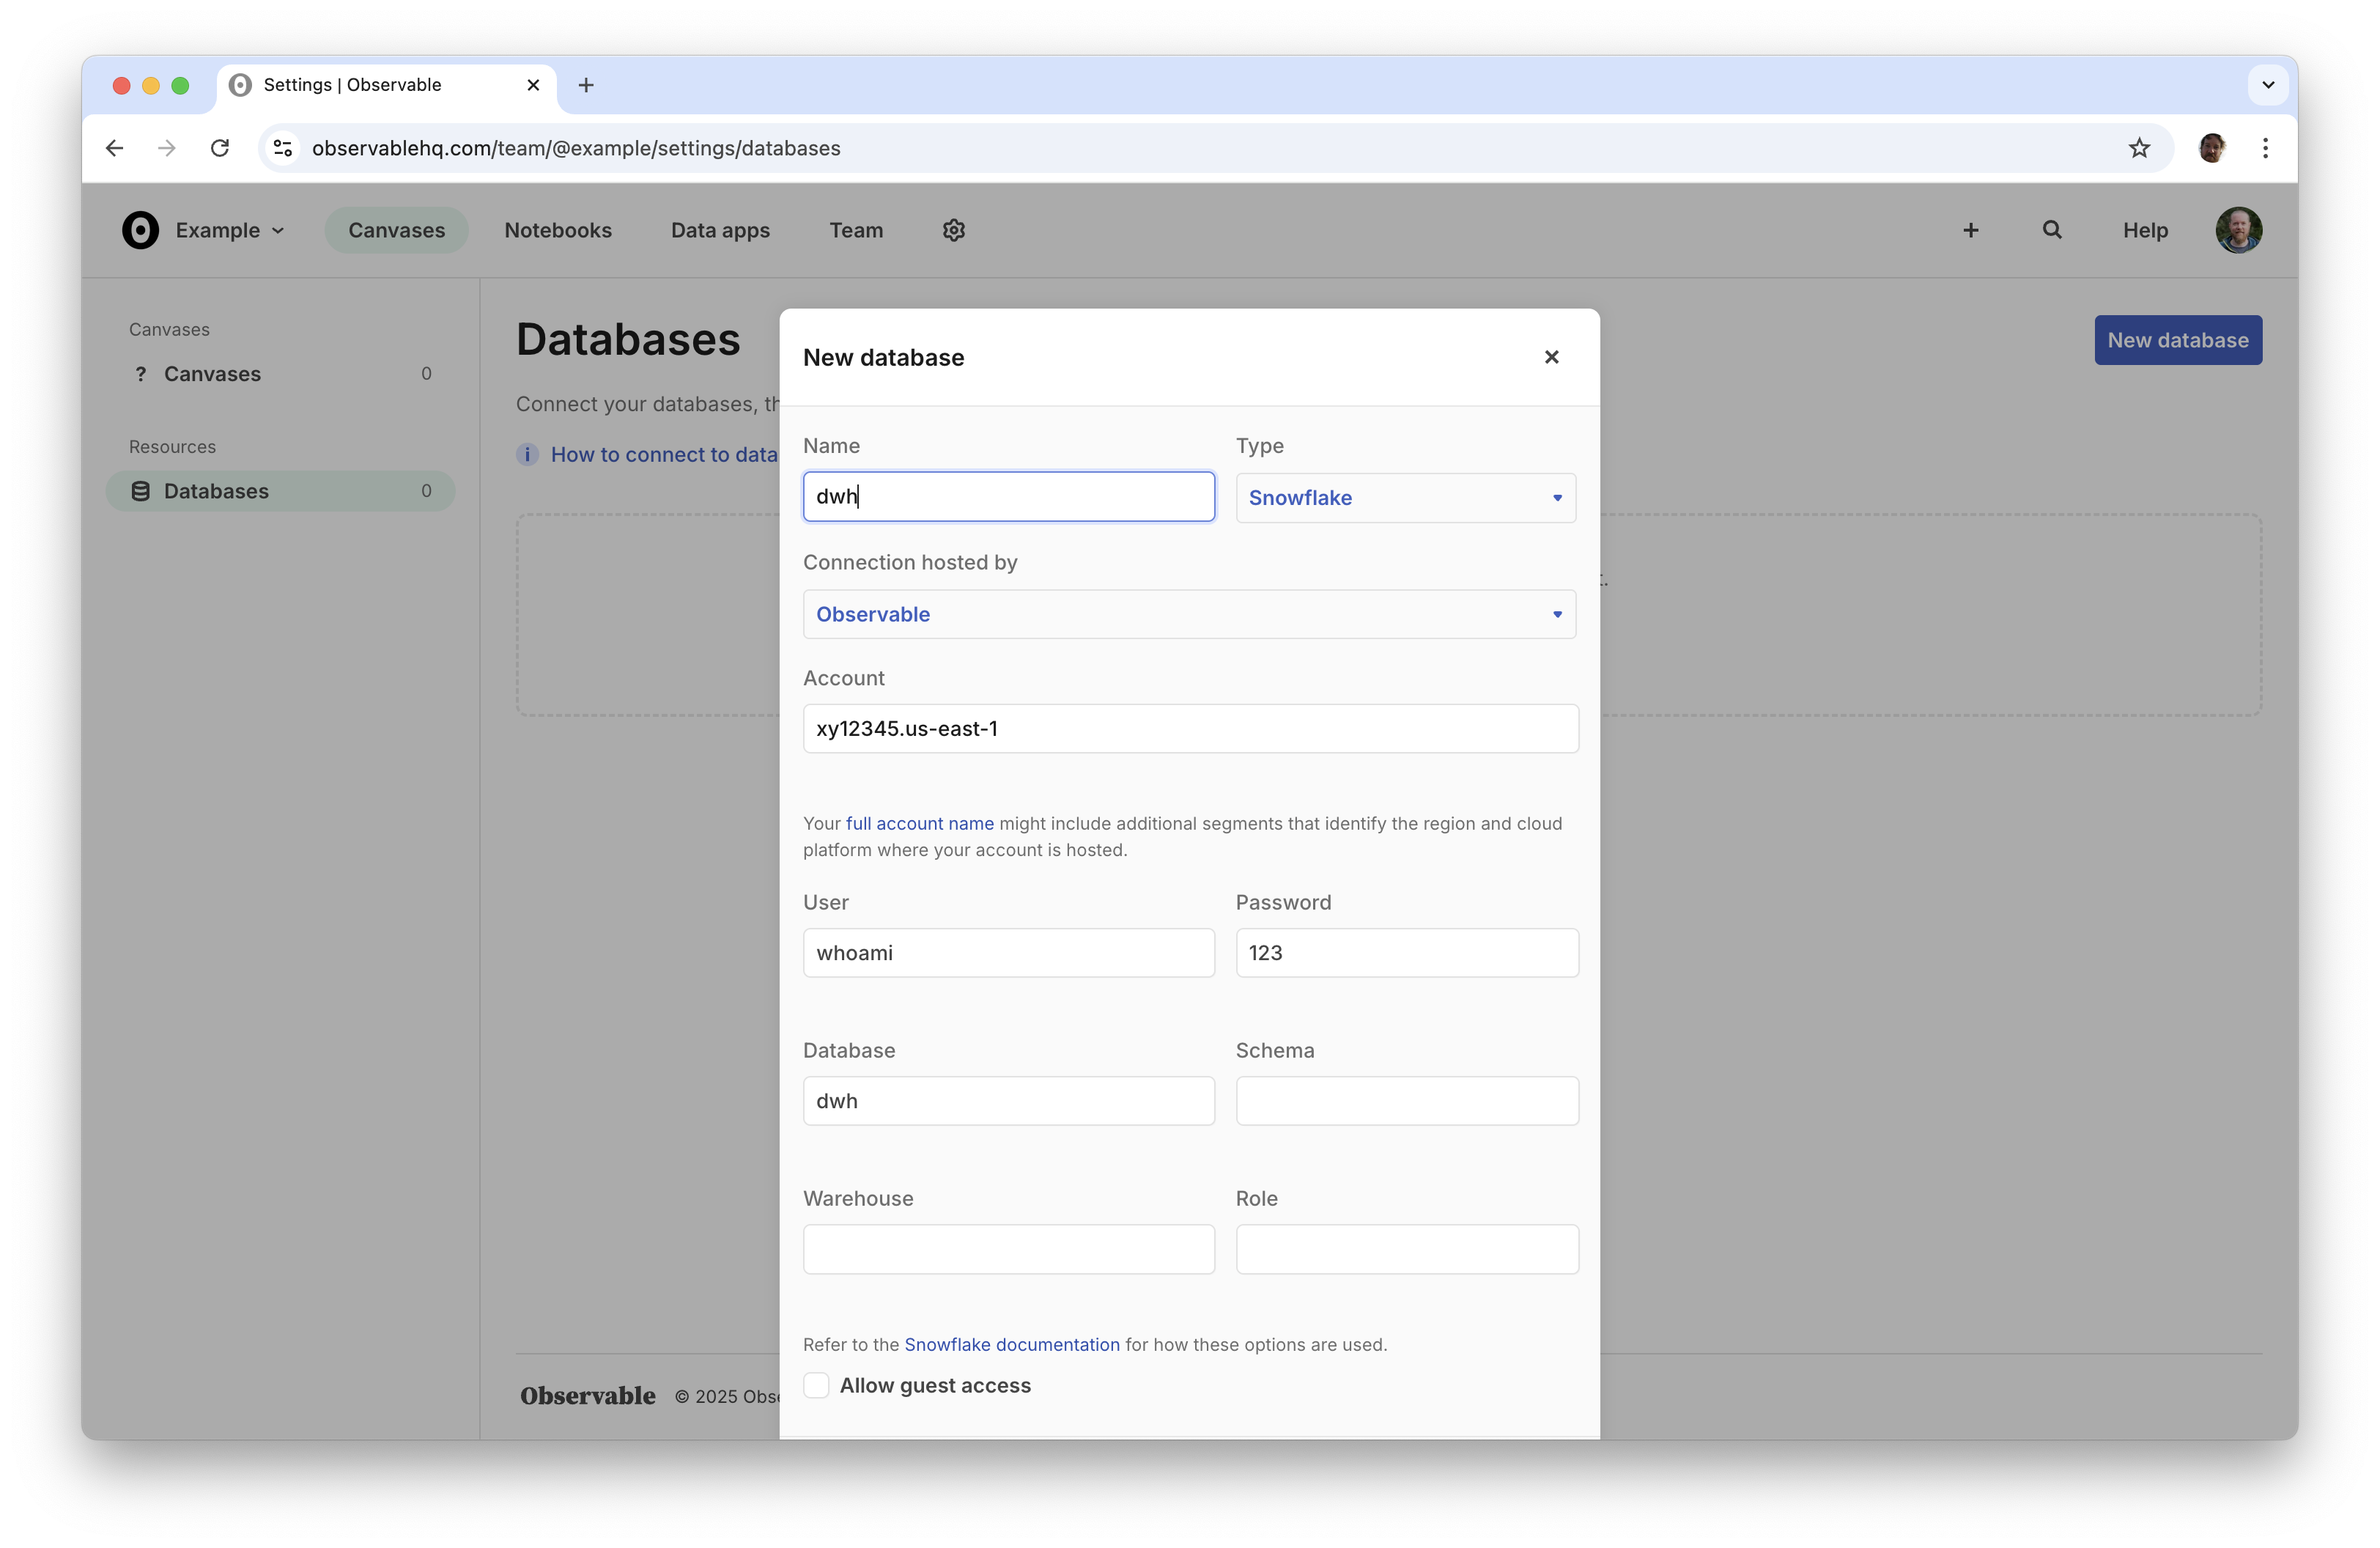
Task: Reload the page using the refresh icon
Action: [x=220, y=147]
